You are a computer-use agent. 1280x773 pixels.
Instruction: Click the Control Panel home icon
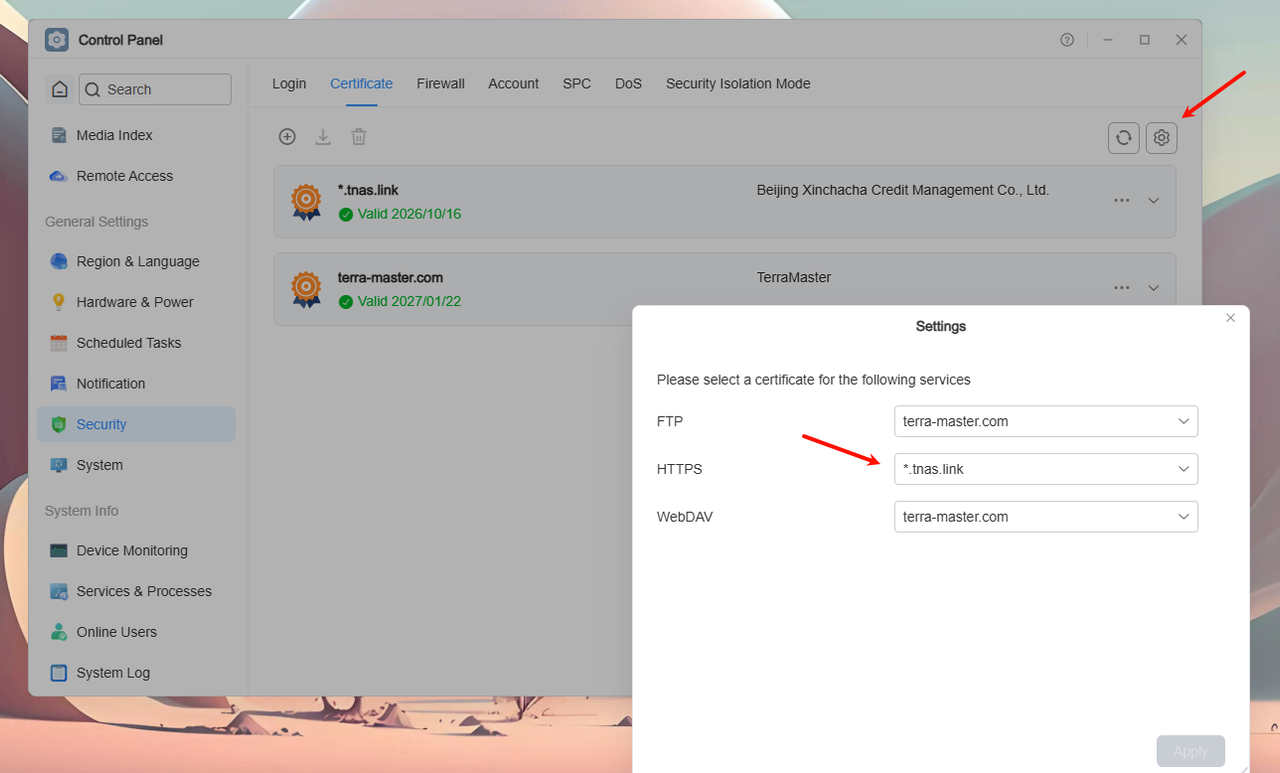[x=60, y=89]
